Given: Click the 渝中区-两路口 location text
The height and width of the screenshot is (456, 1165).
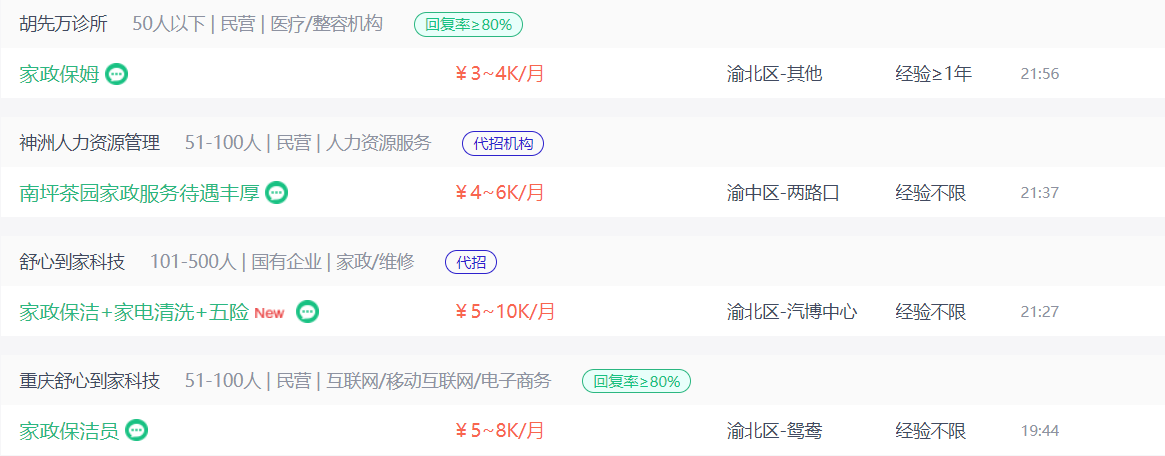Looking at the screenshot, I should click(x=783, y=193).
